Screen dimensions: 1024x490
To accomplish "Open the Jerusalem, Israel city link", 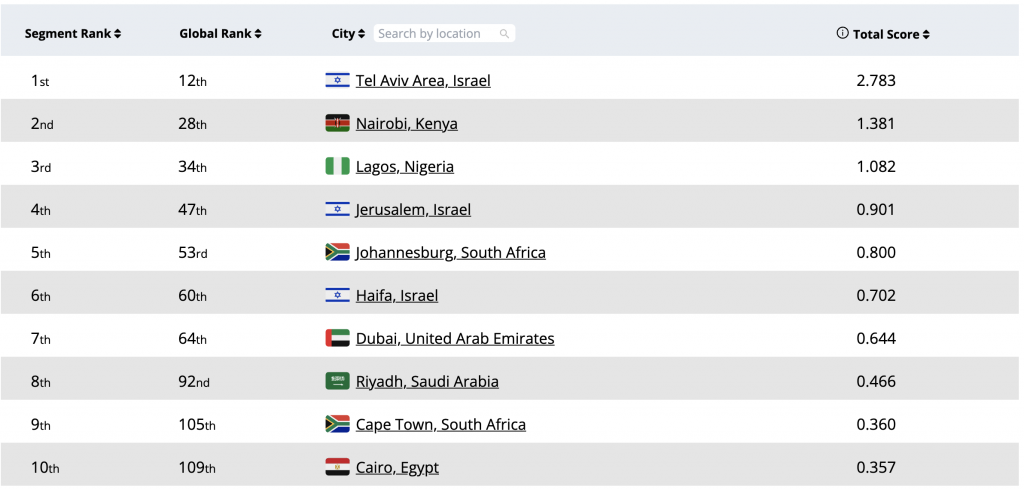I will pyautogui.click(x=413, y=209).
